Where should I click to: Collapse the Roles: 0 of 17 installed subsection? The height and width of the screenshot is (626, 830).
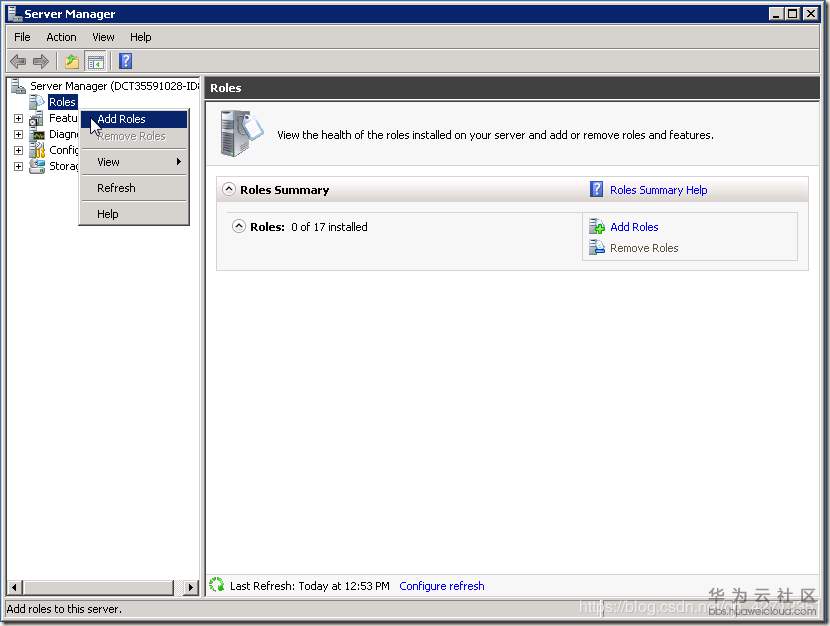(239, 226)
